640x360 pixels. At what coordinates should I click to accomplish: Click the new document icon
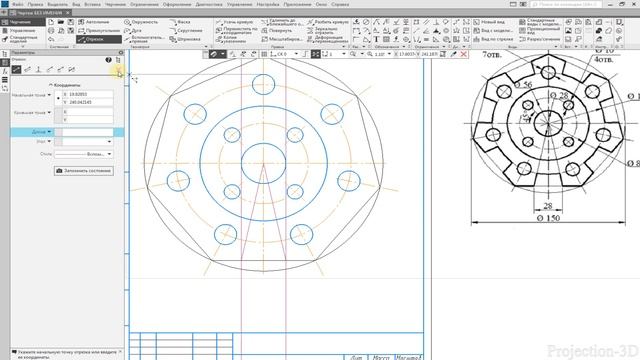pos(51,22)
